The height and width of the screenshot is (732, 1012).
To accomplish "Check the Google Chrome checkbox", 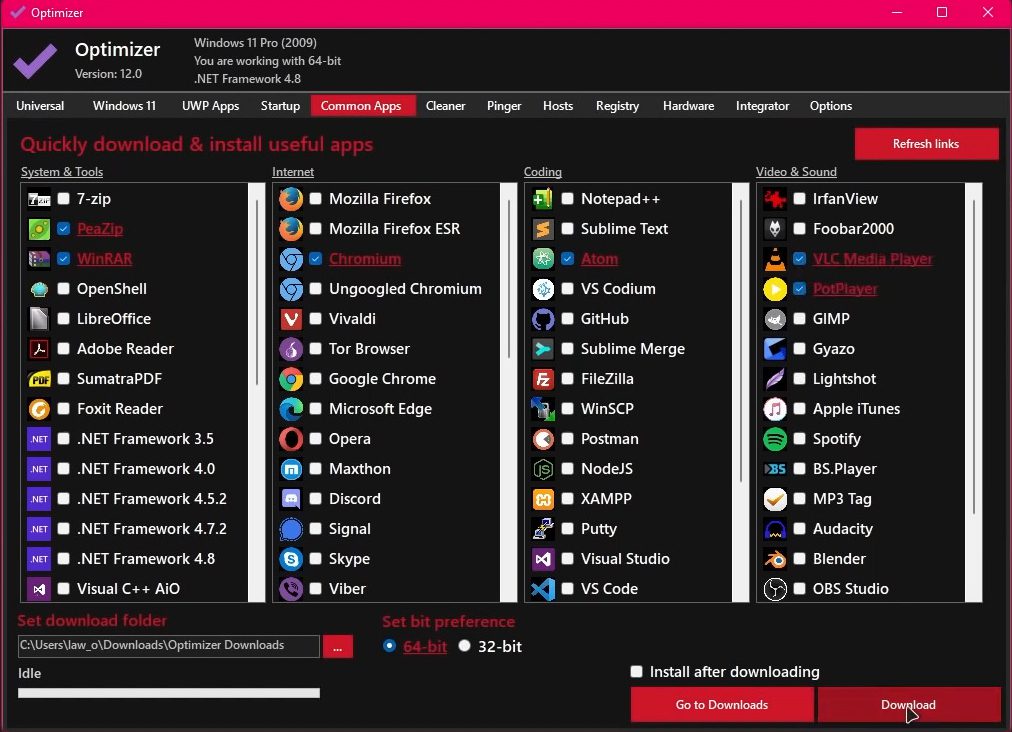I will [316, 379].
